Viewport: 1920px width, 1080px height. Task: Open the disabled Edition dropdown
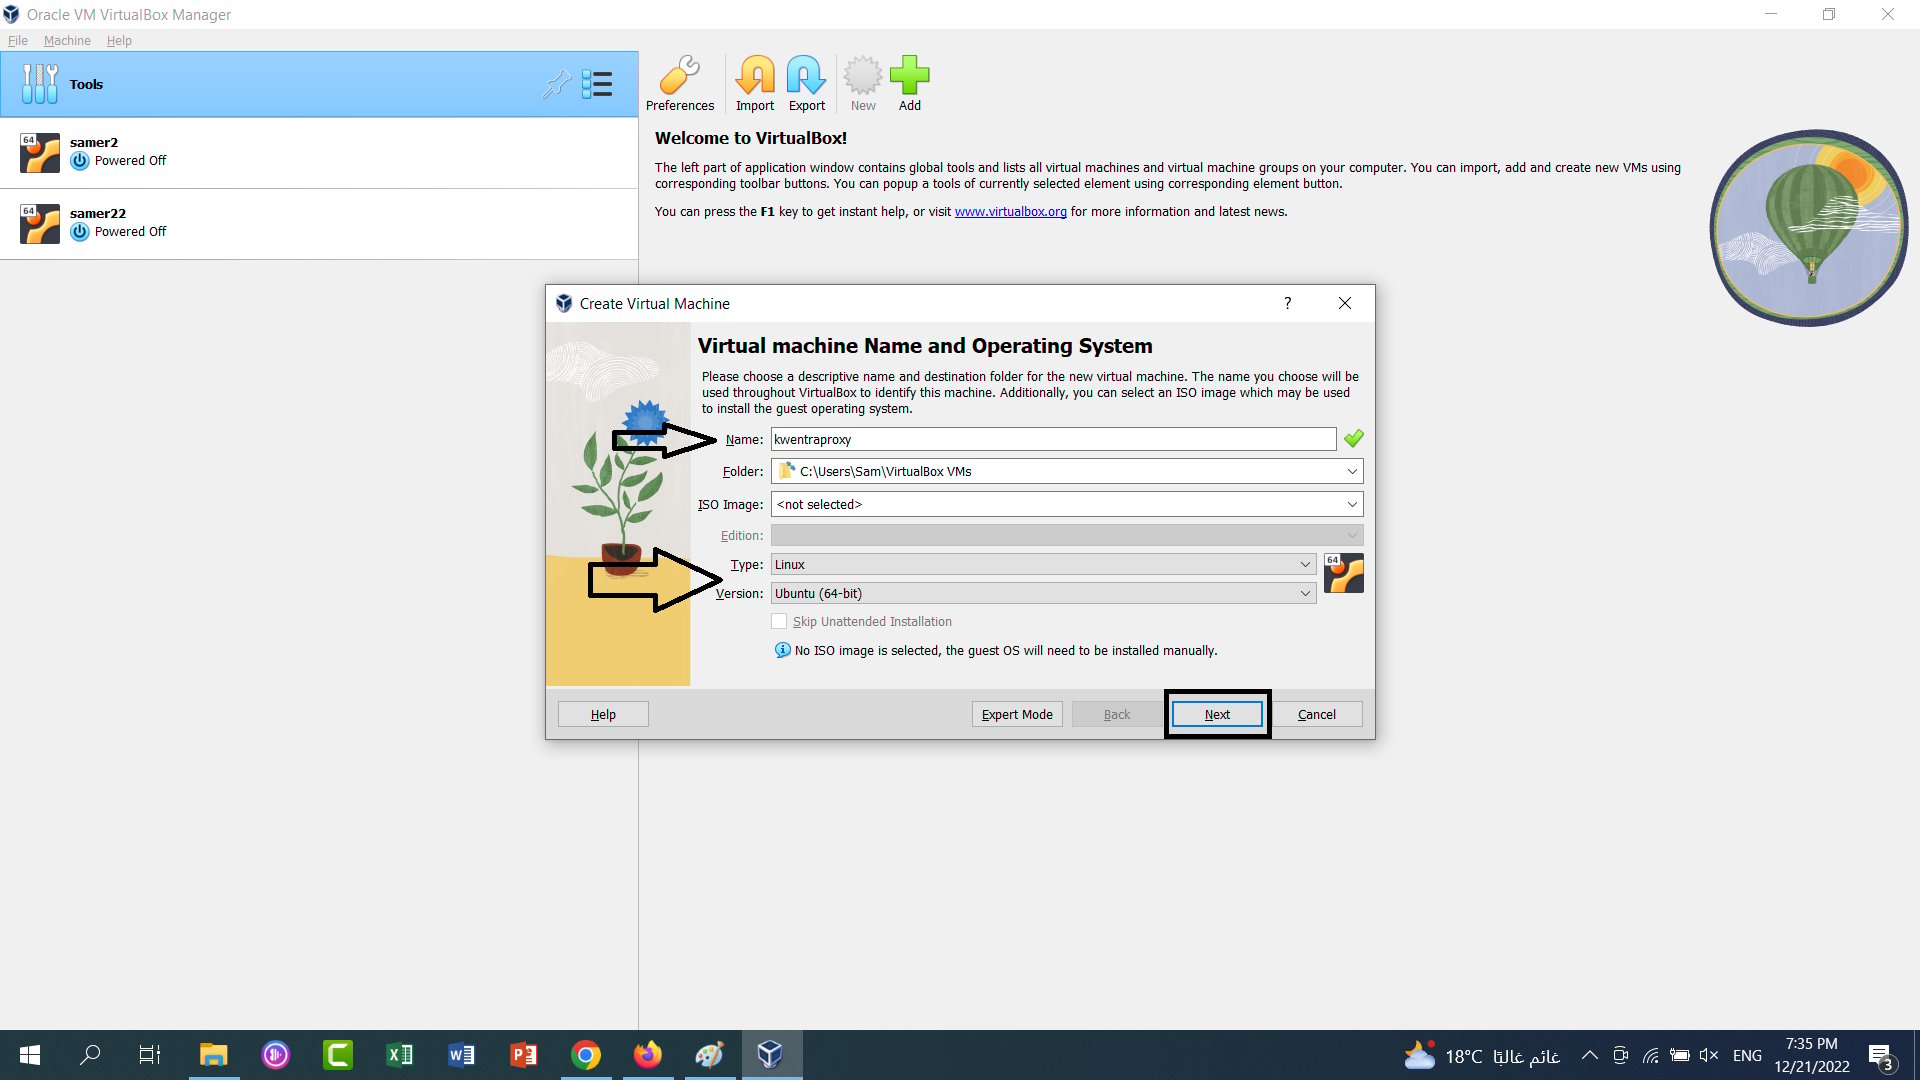[1067, 535]
